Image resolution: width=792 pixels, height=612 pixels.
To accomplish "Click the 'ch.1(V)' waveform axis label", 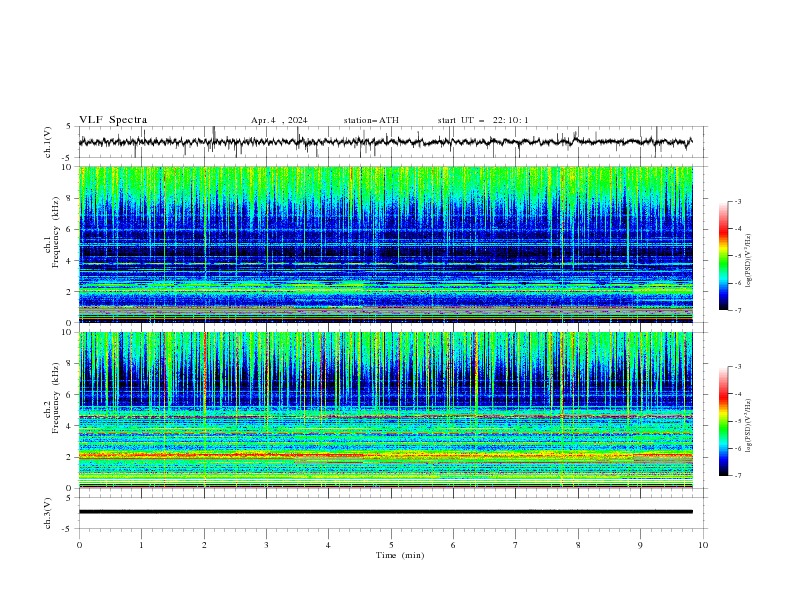I will (48, 142).
